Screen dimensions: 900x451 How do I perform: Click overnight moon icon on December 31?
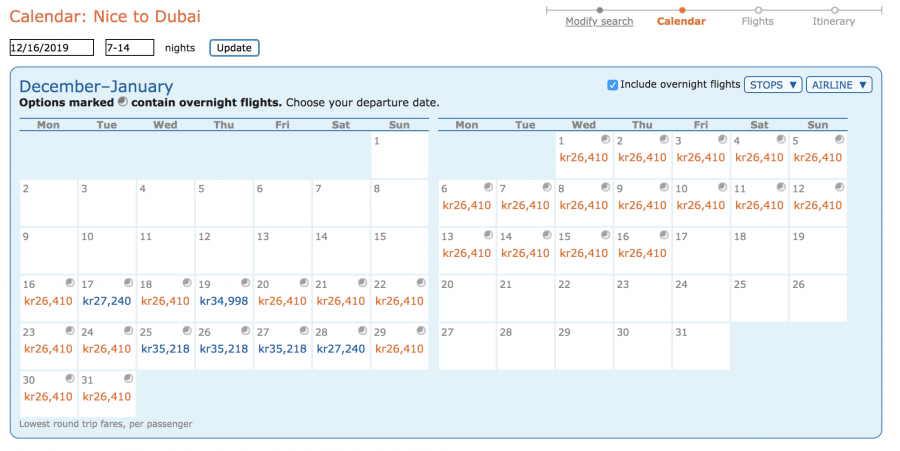pyautogui.click(x=129, y=379)
